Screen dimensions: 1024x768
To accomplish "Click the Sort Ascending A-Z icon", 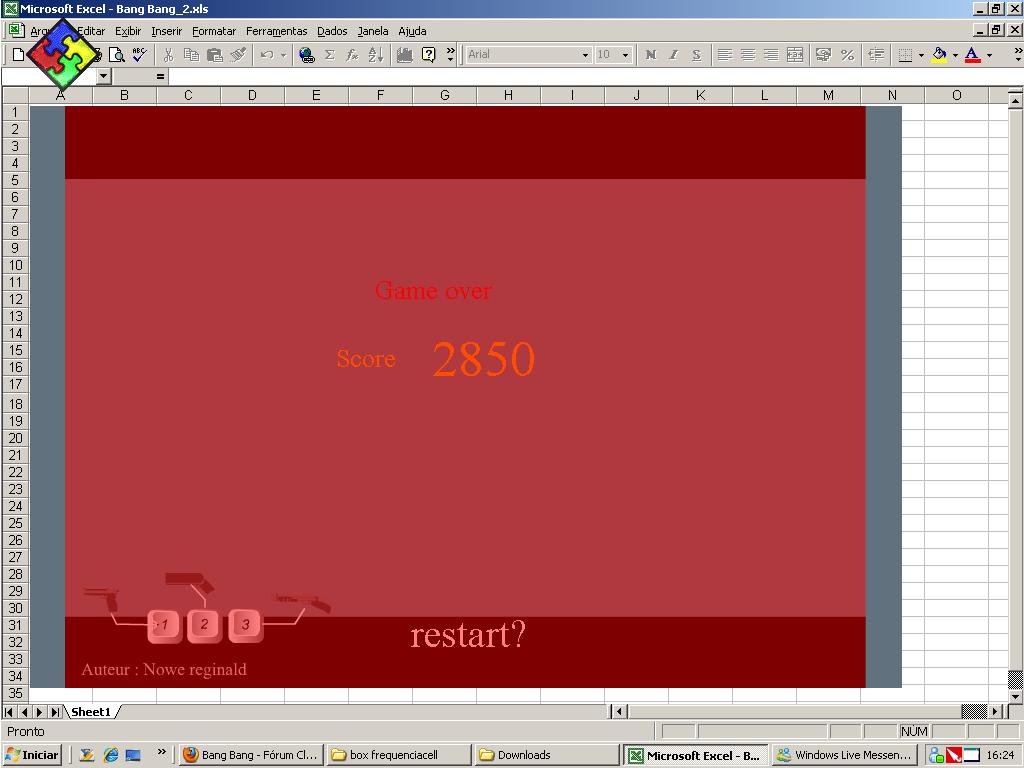I will [x=376, y=55].
